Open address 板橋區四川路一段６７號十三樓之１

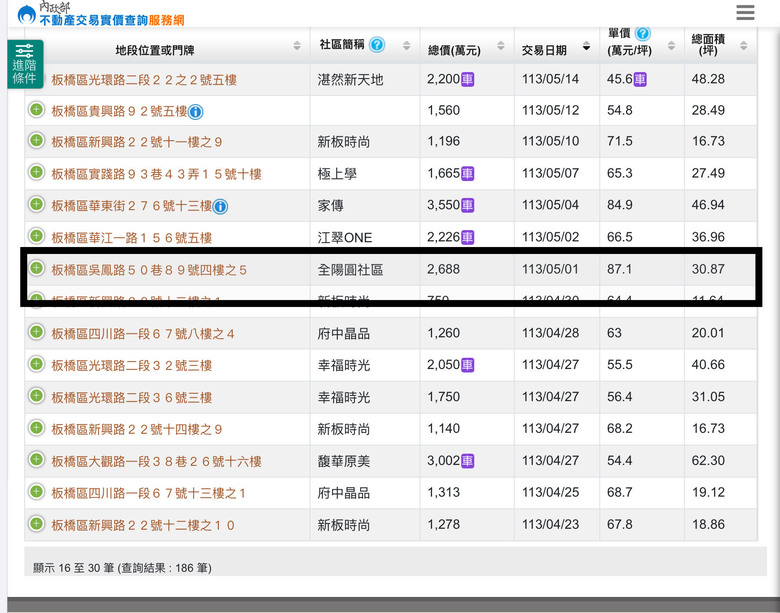point(149,493)
